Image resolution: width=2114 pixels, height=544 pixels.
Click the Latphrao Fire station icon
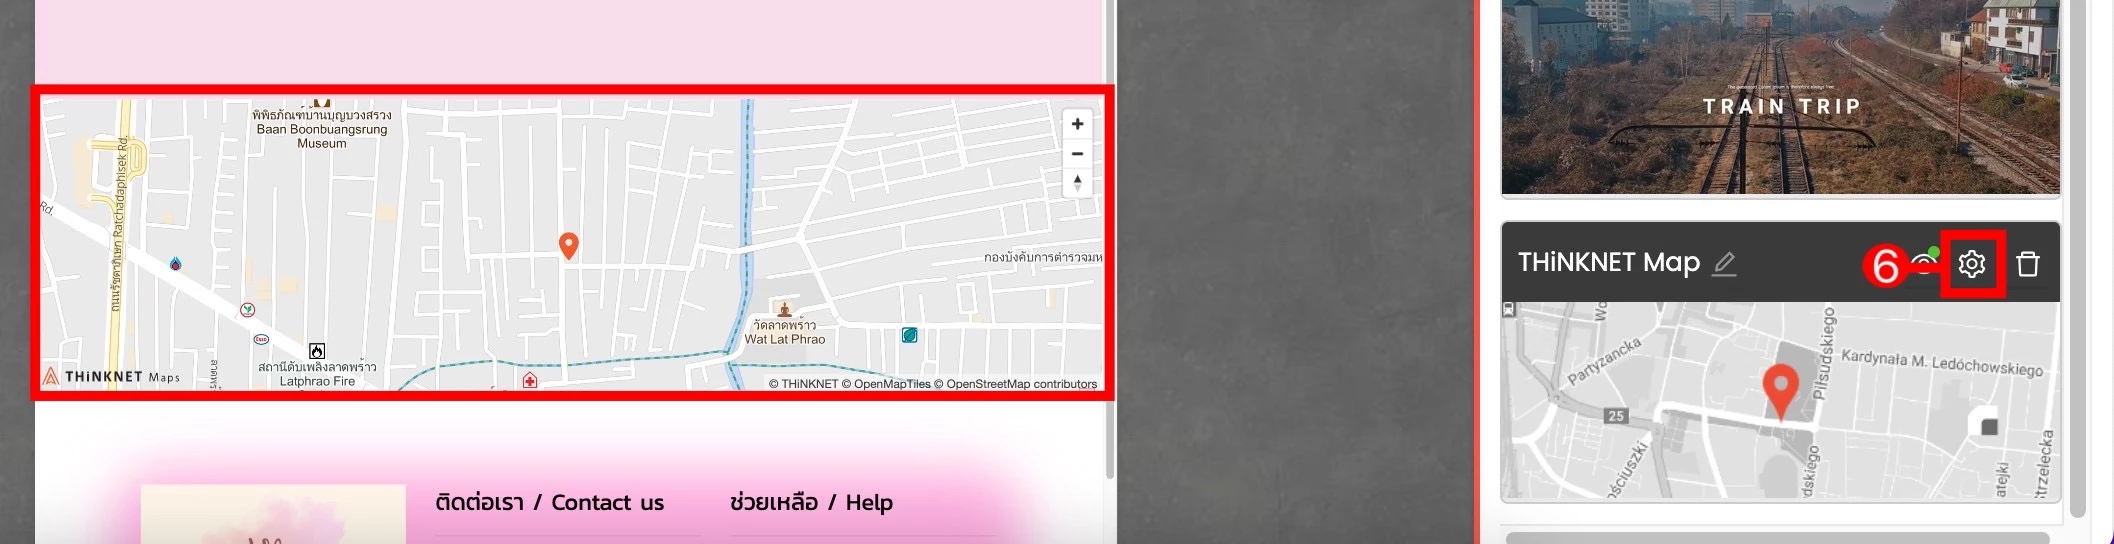point(317,351)
